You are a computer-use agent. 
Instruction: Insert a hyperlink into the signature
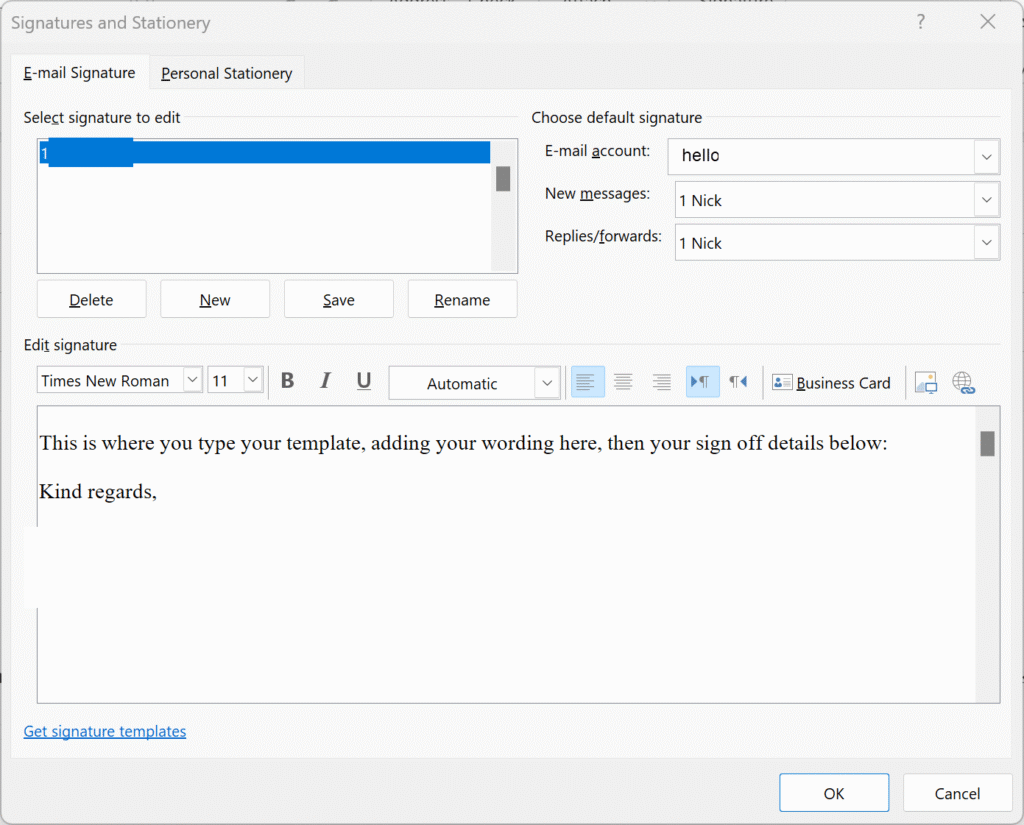(963, 381)
